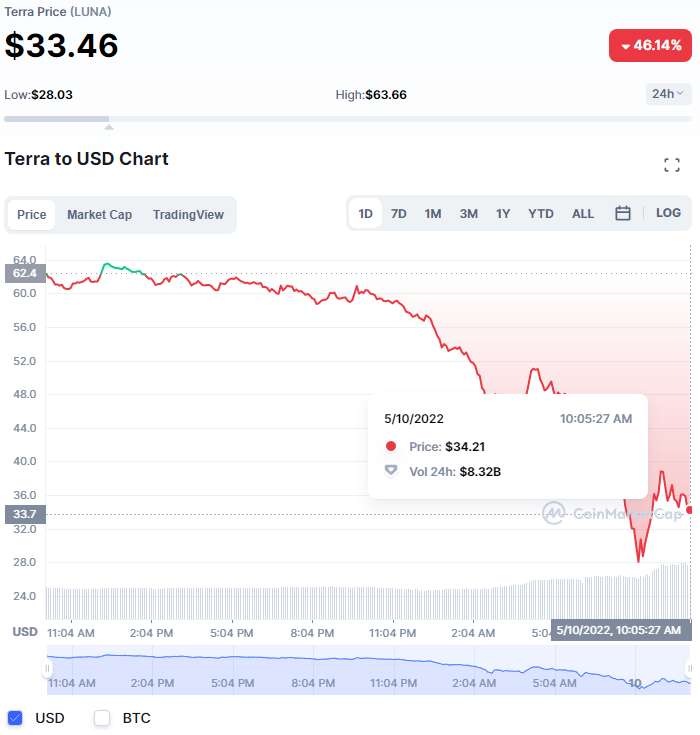Open the calendar date range picker

[x=622, y=214]
